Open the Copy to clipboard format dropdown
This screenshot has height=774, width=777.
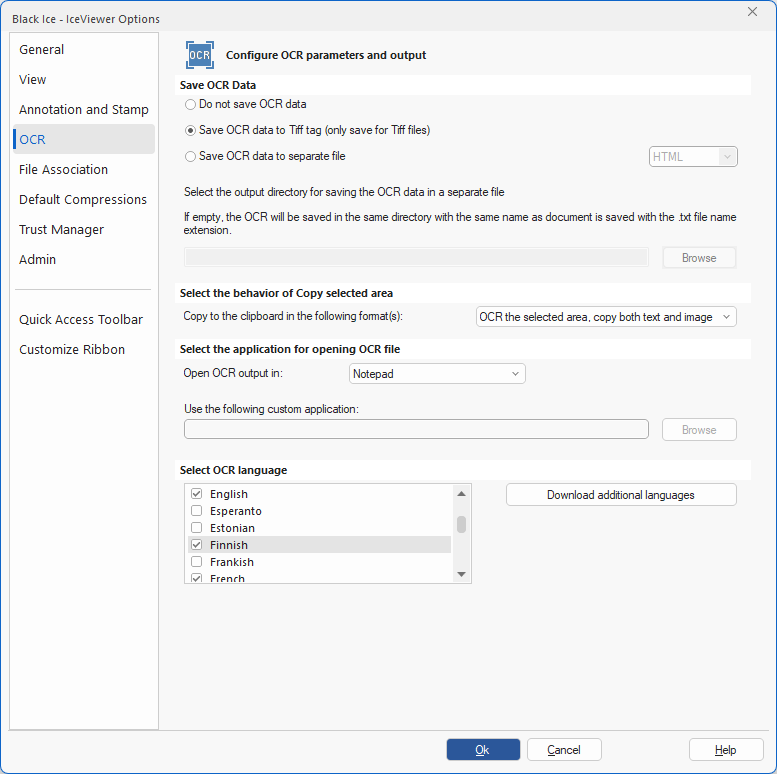(x=606, y=317)
